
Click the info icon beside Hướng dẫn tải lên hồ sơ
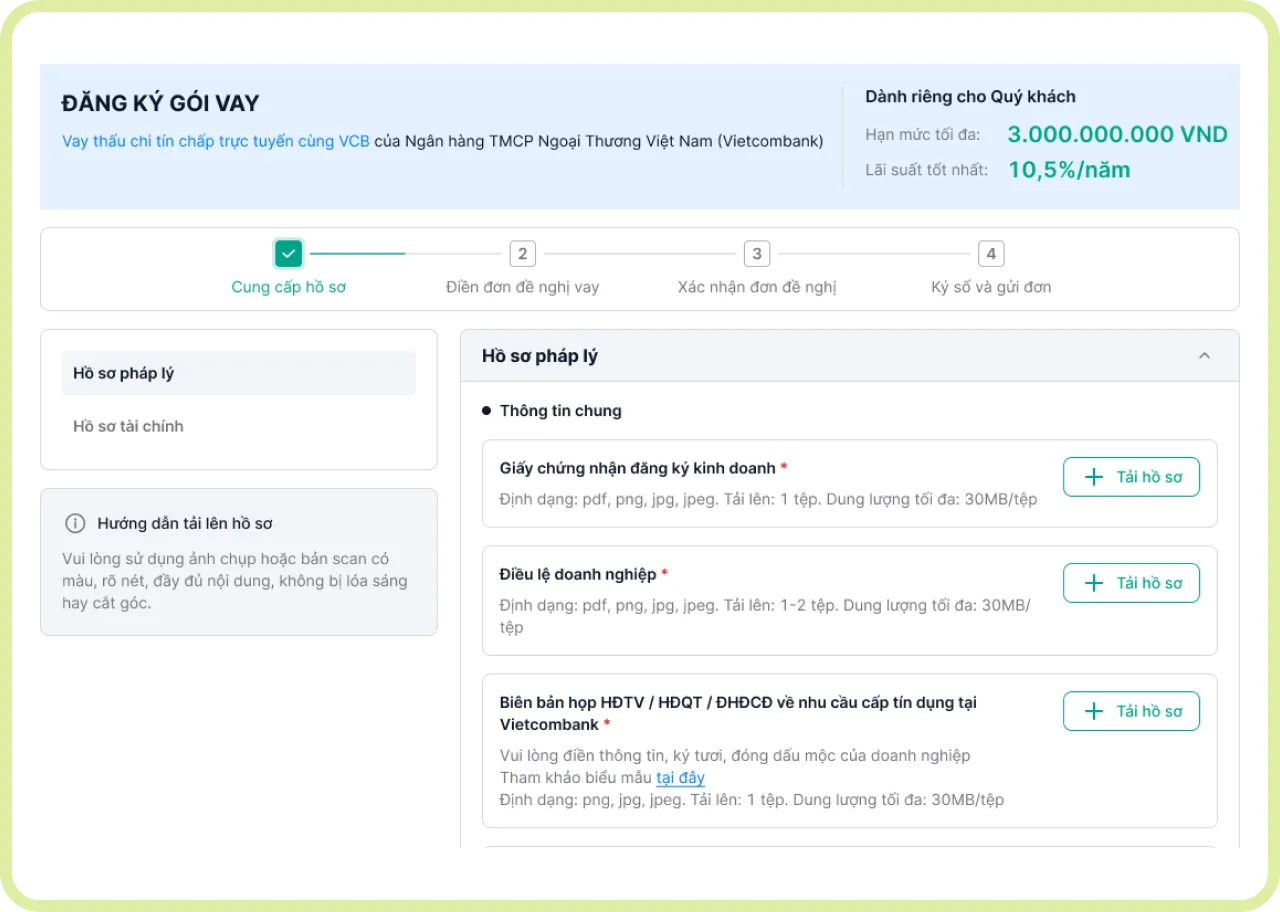(x=75, y=523)
